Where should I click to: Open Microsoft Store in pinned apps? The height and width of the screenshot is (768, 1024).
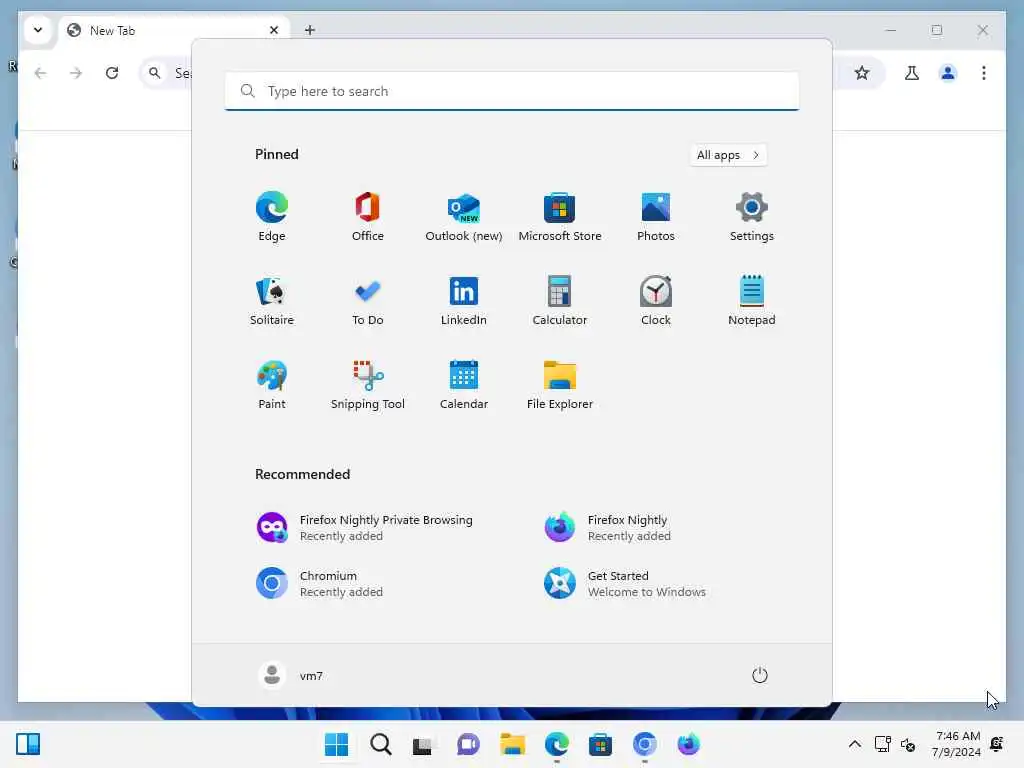(x=560, y=217)
